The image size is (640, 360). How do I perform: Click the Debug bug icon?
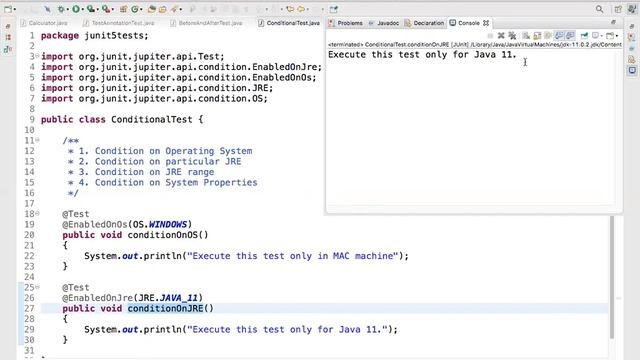pos(61,9)
